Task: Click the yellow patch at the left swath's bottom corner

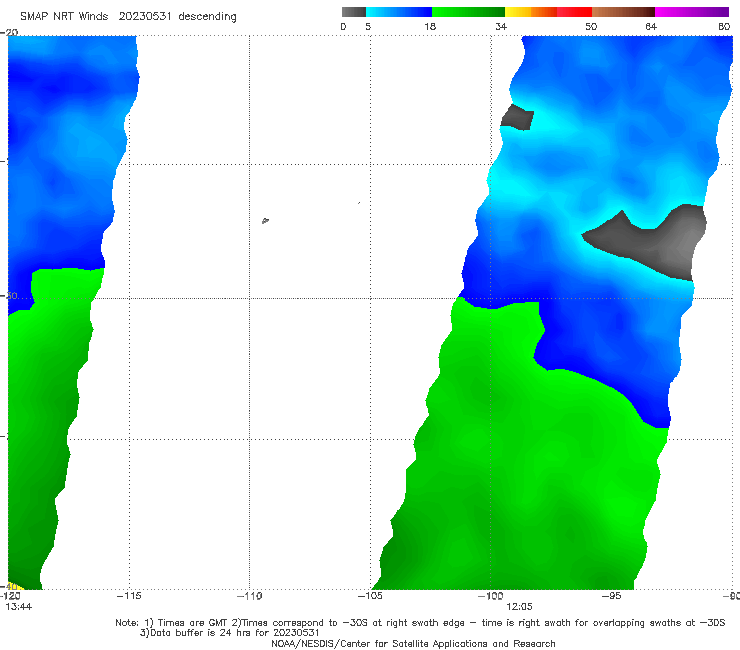Action: pyautogui.click(x=16, y=586)
